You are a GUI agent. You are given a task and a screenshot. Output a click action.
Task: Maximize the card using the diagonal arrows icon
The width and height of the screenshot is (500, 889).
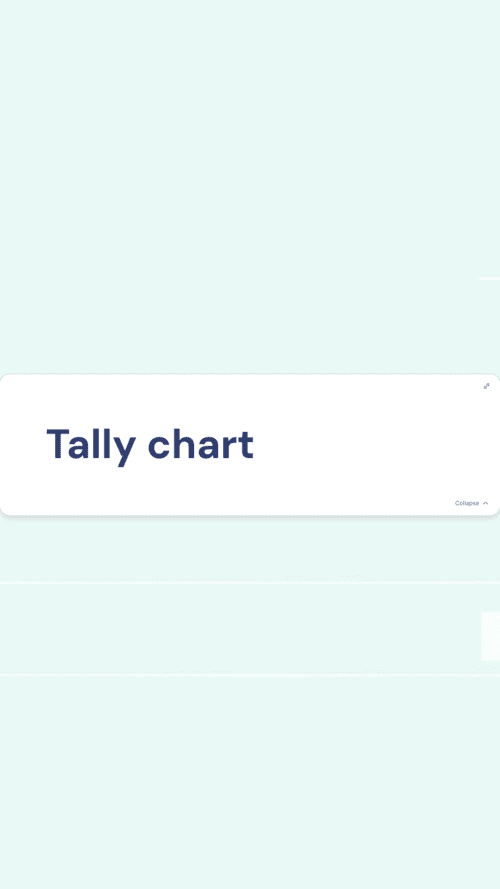coord(486,386)
